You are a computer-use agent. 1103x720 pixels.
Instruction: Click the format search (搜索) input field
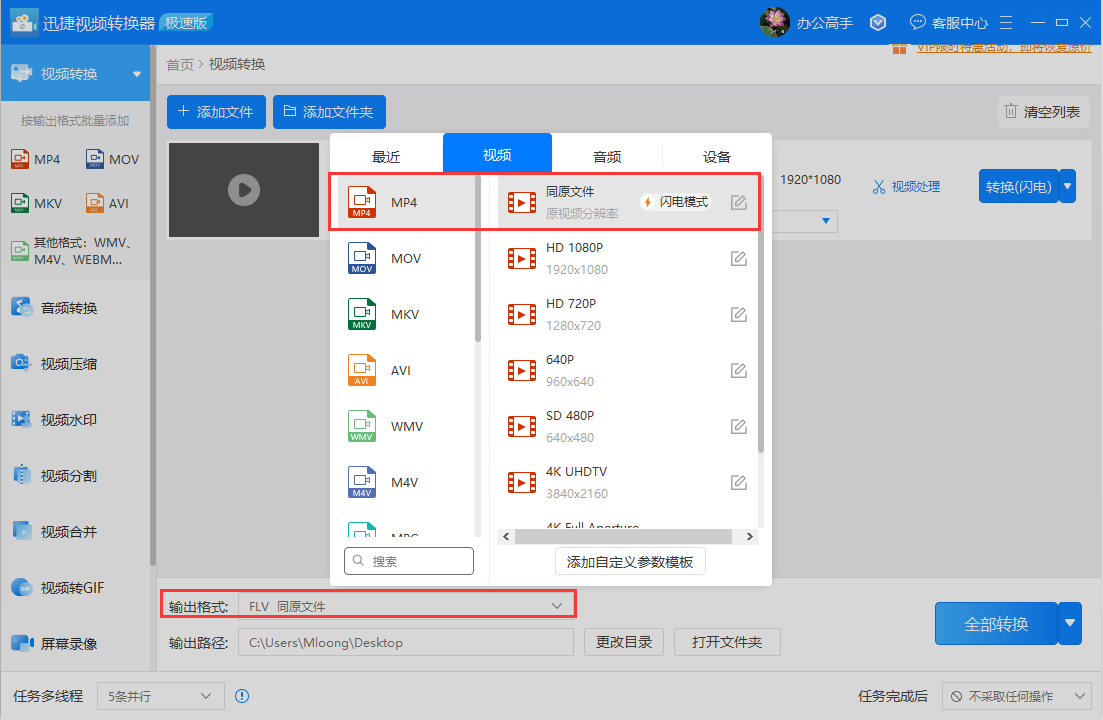coord(409,562)
